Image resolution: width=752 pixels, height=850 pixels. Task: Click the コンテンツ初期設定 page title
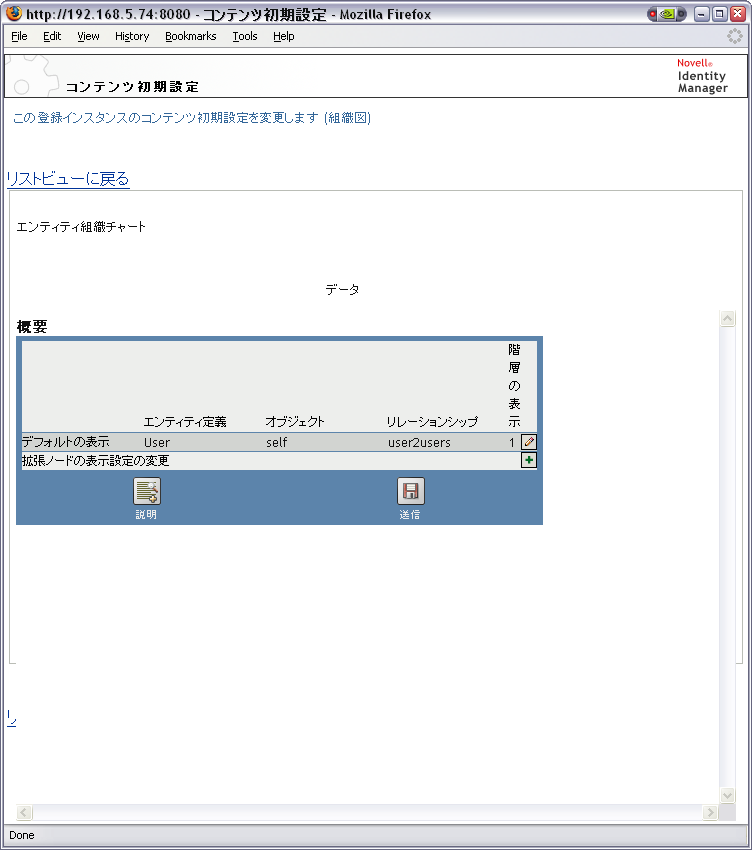click(x=132, y=87)
